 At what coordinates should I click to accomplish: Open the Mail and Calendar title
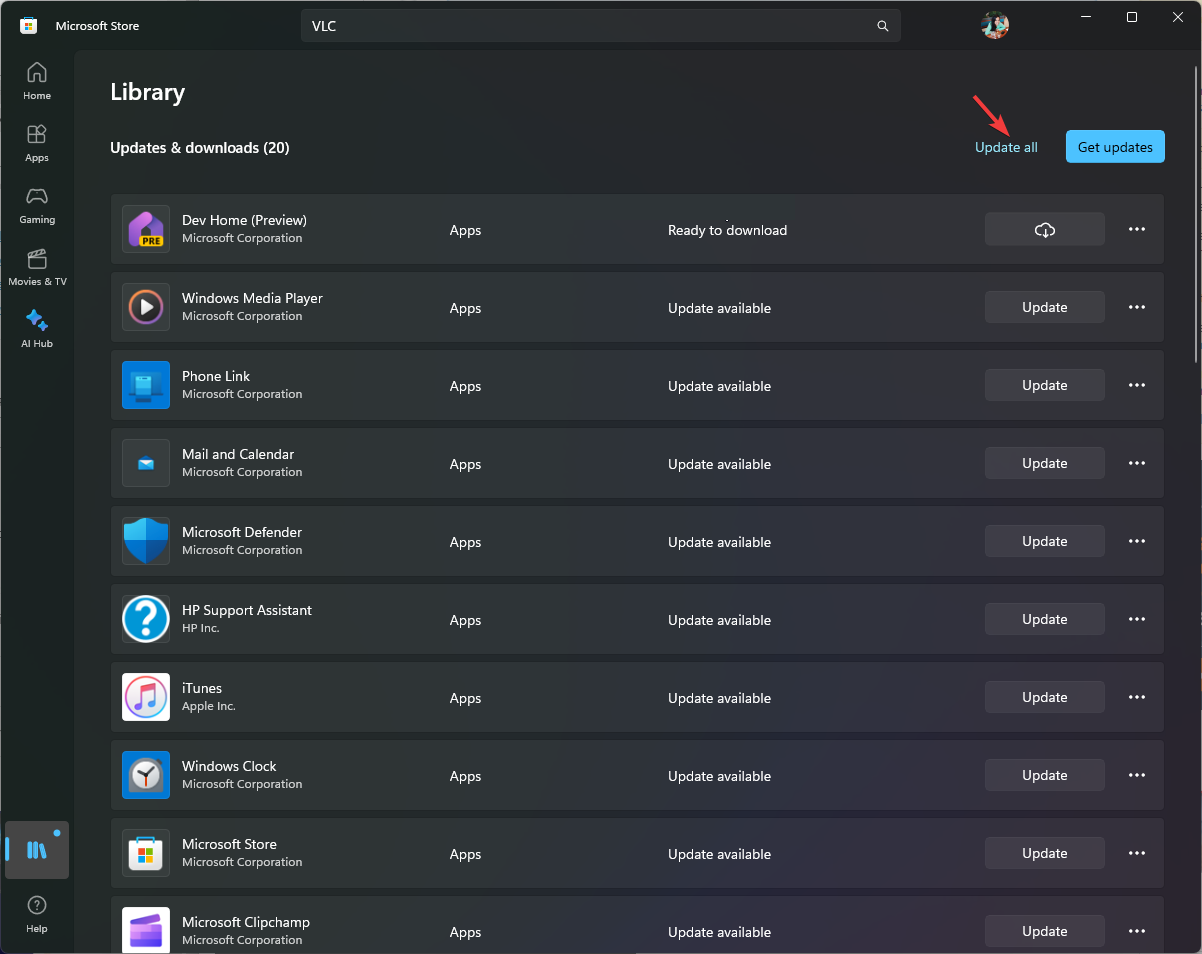(x=238, y=454)
